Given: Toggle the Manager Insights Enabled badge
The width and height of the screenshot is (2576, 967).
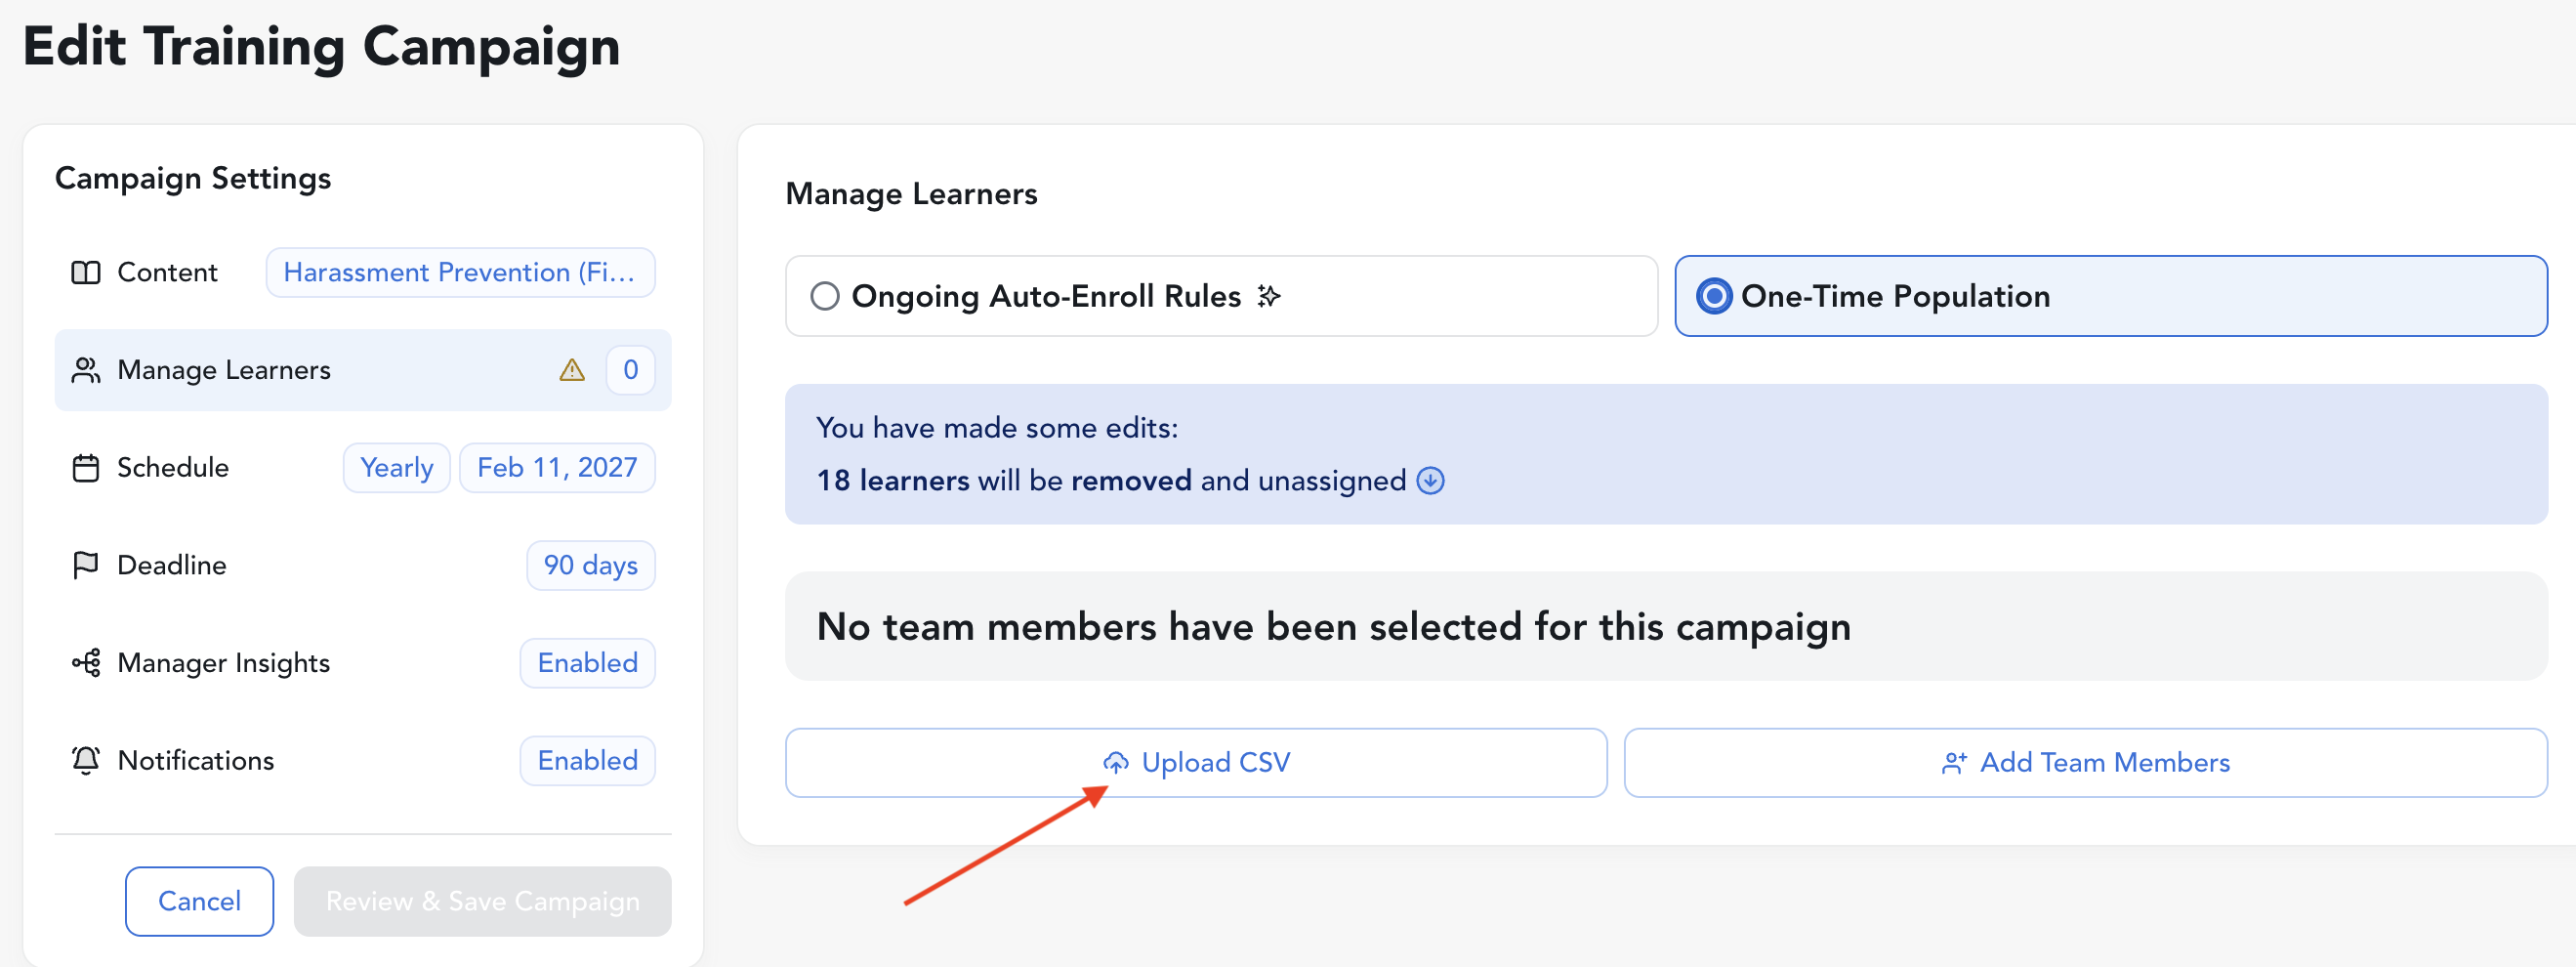Looking at the screenshot, I should tap(587, 663).
